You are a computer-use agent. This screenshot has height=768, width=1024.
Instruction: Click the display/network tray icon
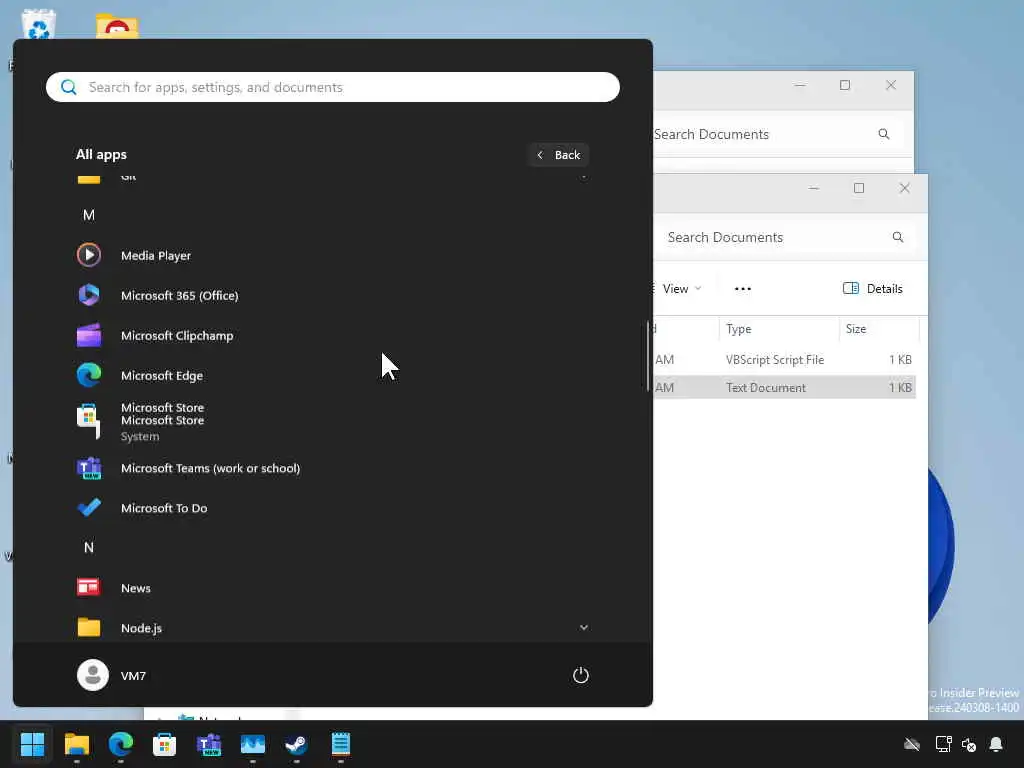[x=943, y=744]
